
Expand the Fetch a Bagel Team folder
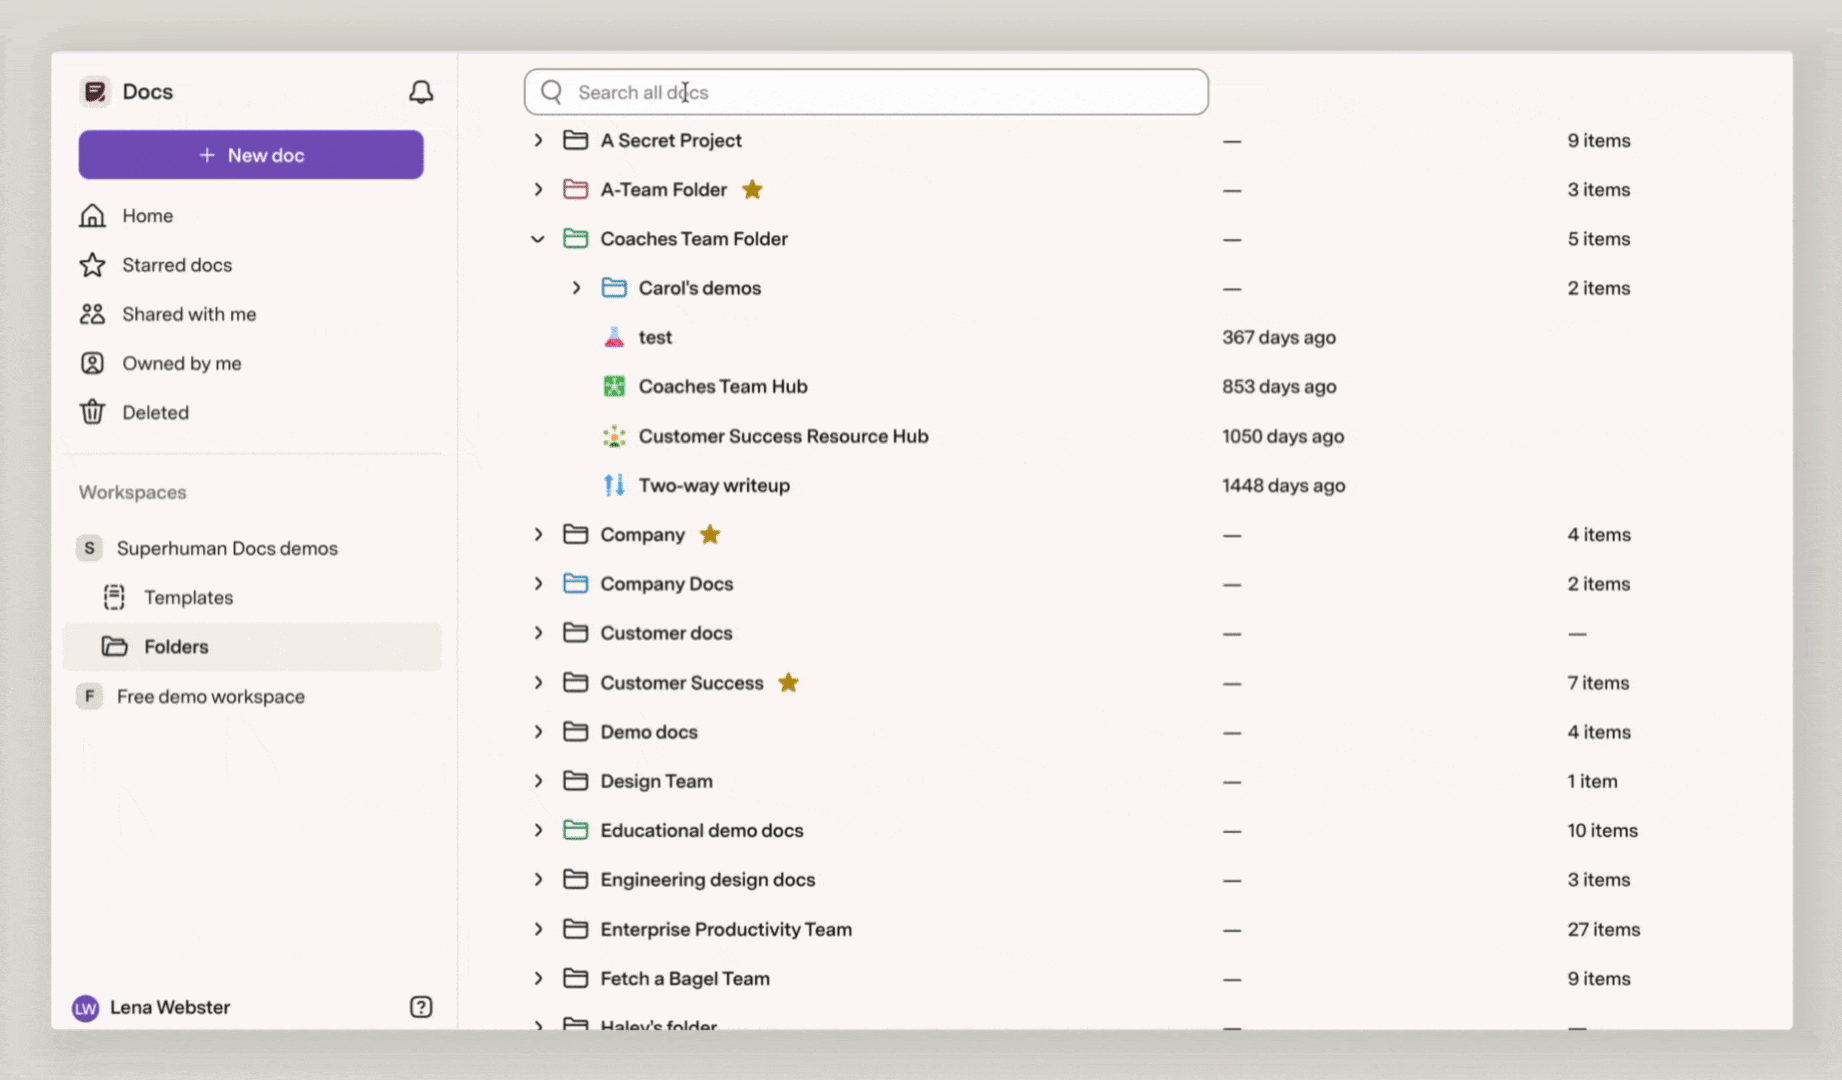(x=538, y=978)
